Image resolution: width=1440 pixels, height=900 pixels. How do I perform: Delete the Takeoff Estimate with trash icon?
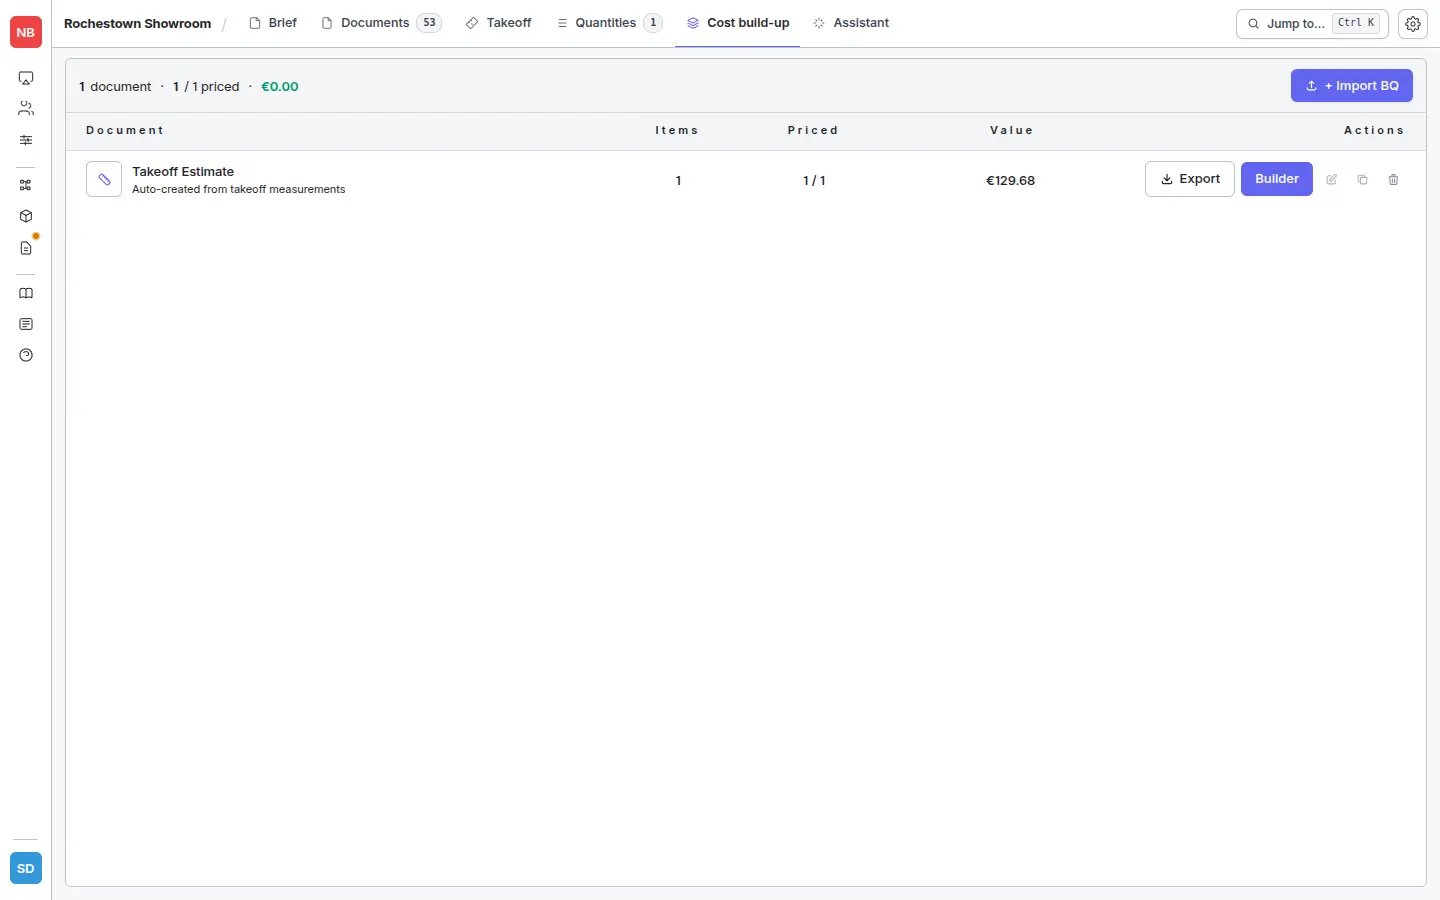[x=1393, y=180]
